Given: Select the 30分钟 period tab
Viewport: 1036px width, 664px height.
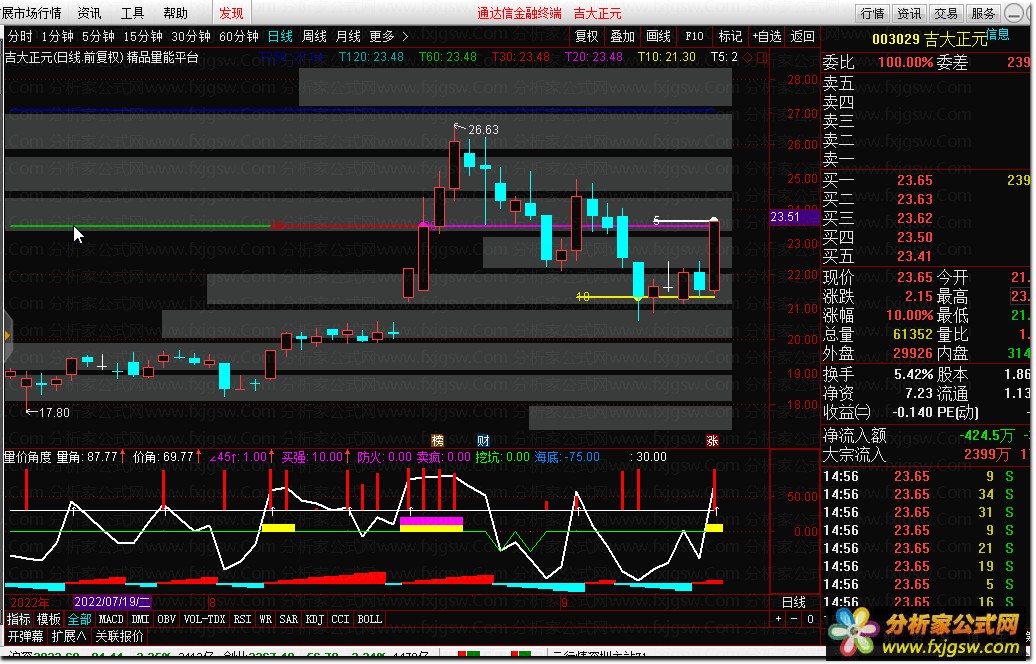Looking at the screenshot, I should [x=191, y=36].
